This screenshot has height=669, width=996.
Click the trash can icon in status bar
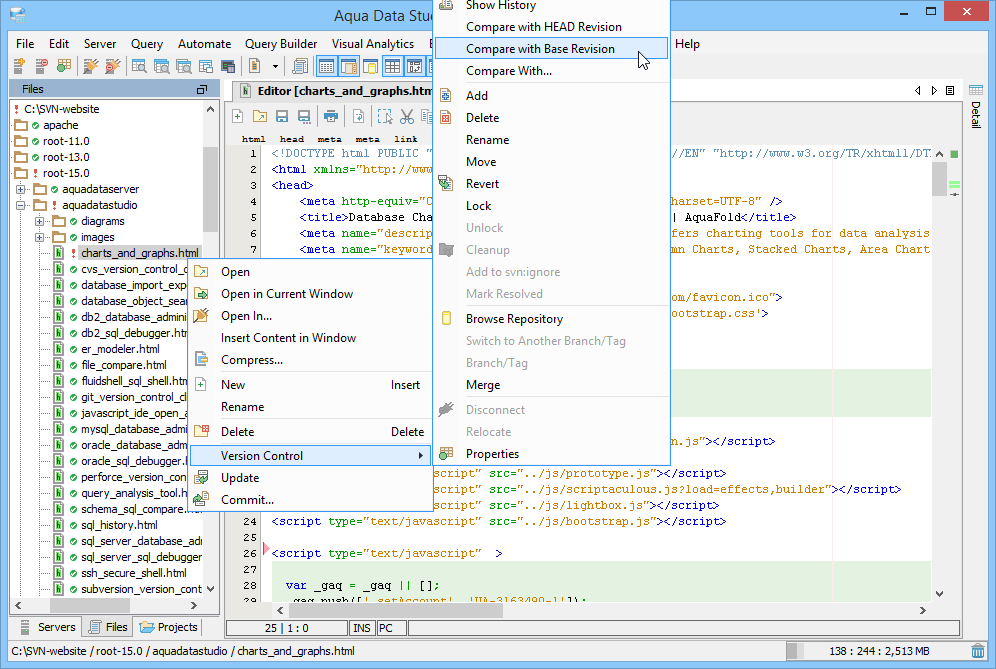point(978,651)
